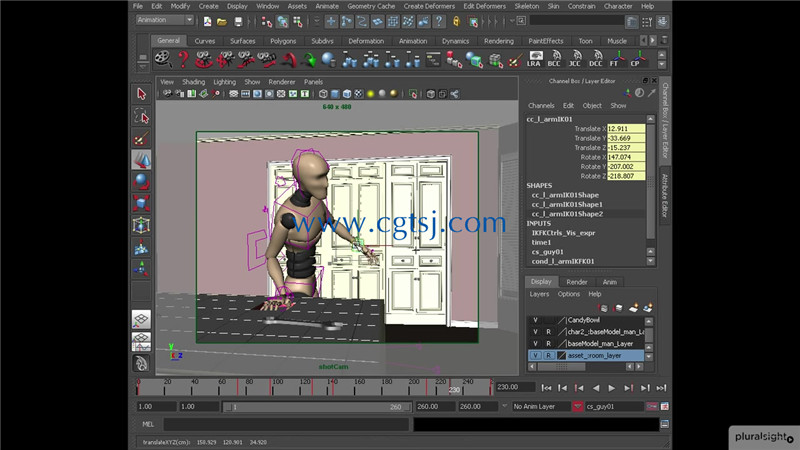Viewport: 800px width, 450px height.
Task: Toggle the auto keyframe button
Action: click(652, 407)
